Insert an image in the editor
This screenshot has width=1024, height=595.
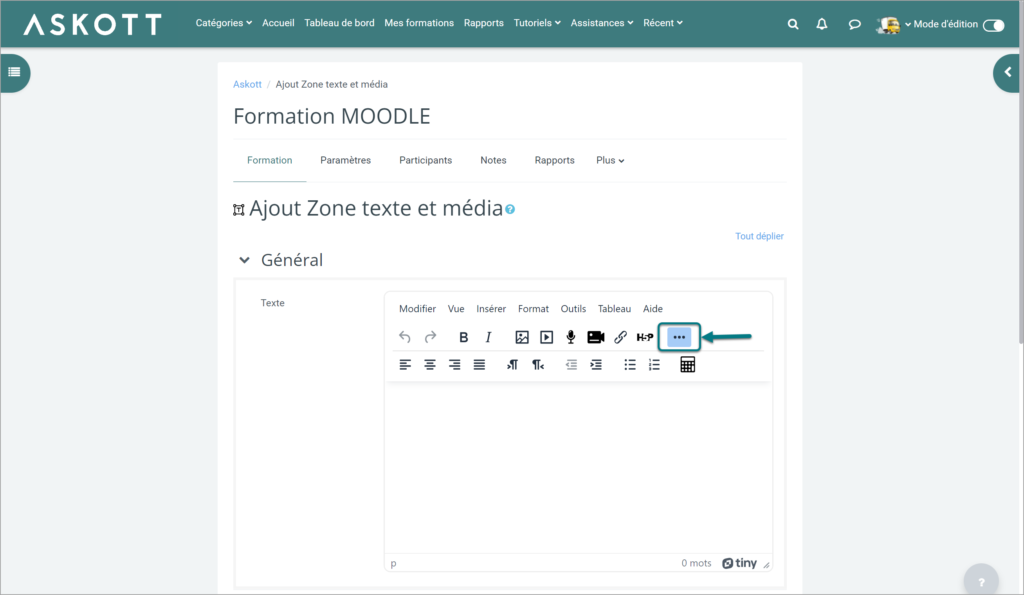tap(522, 337)
